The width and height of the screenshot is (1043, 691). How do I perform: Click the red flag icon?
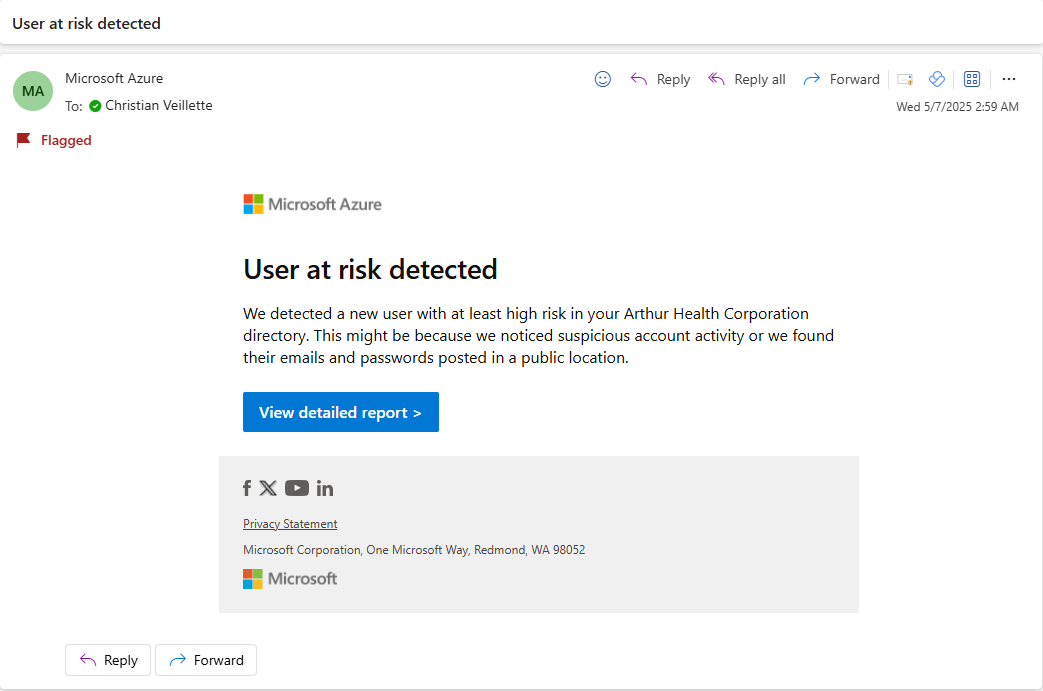(23, 140)
